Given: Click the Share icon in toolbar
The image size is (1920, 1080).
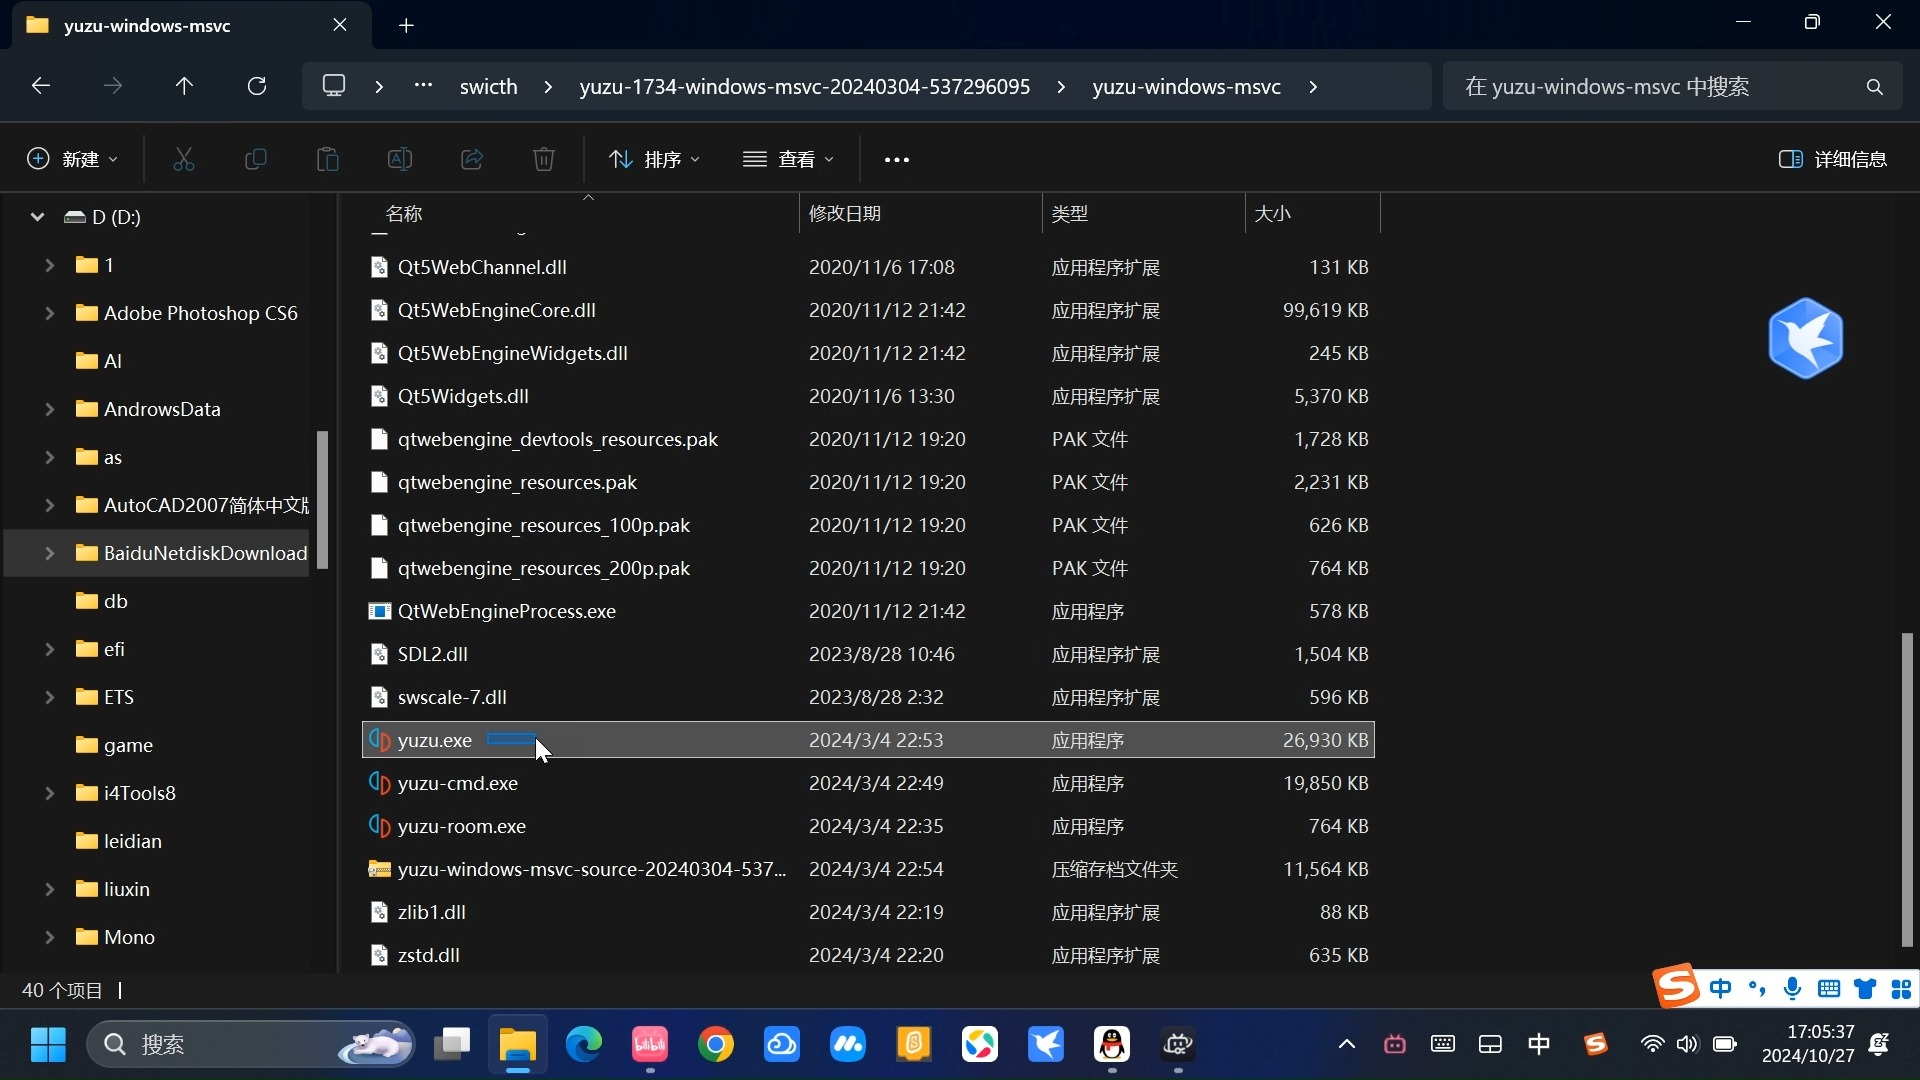Looking at the screenshot, I should pyautogui.click(x=472, y=159).
